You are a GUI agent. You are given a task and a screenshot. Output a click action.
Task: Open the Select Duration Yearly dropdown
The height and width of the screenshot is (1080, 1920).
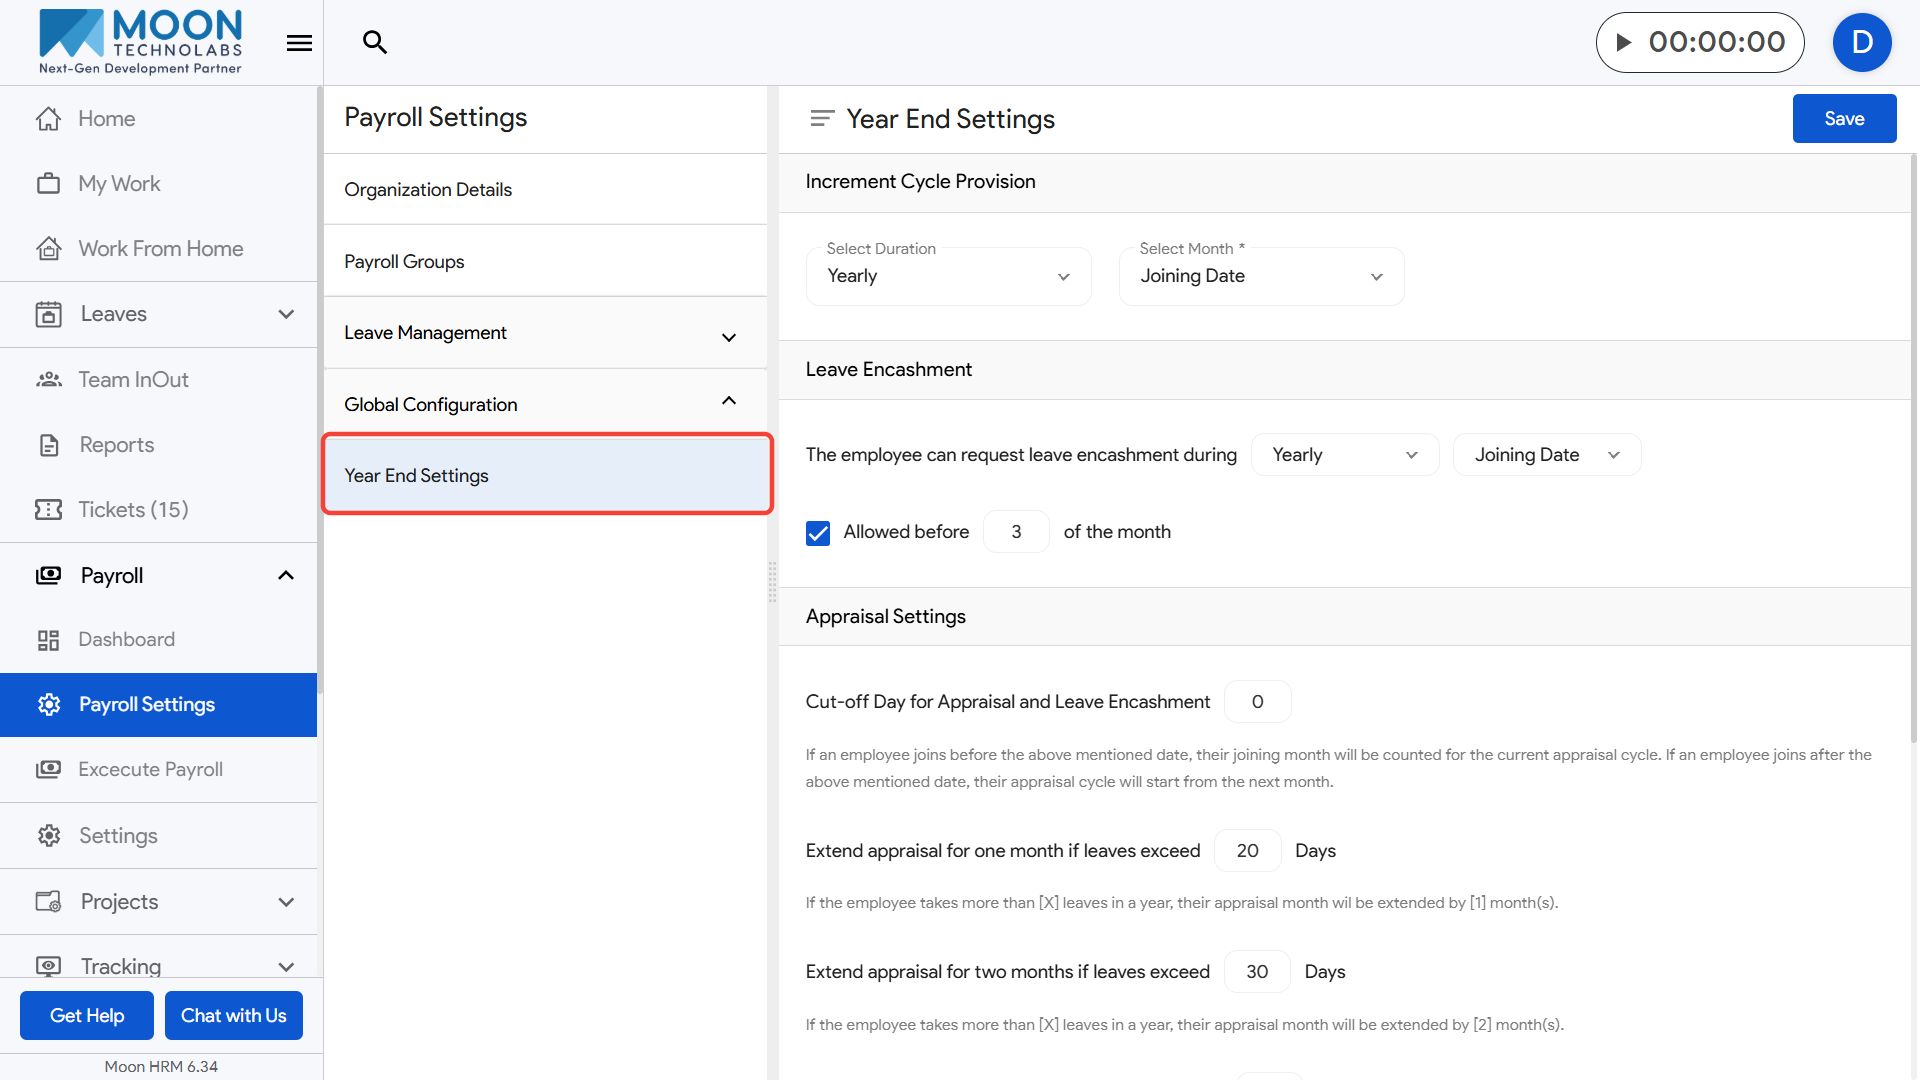pyautogui.click(x=947, y=277)
